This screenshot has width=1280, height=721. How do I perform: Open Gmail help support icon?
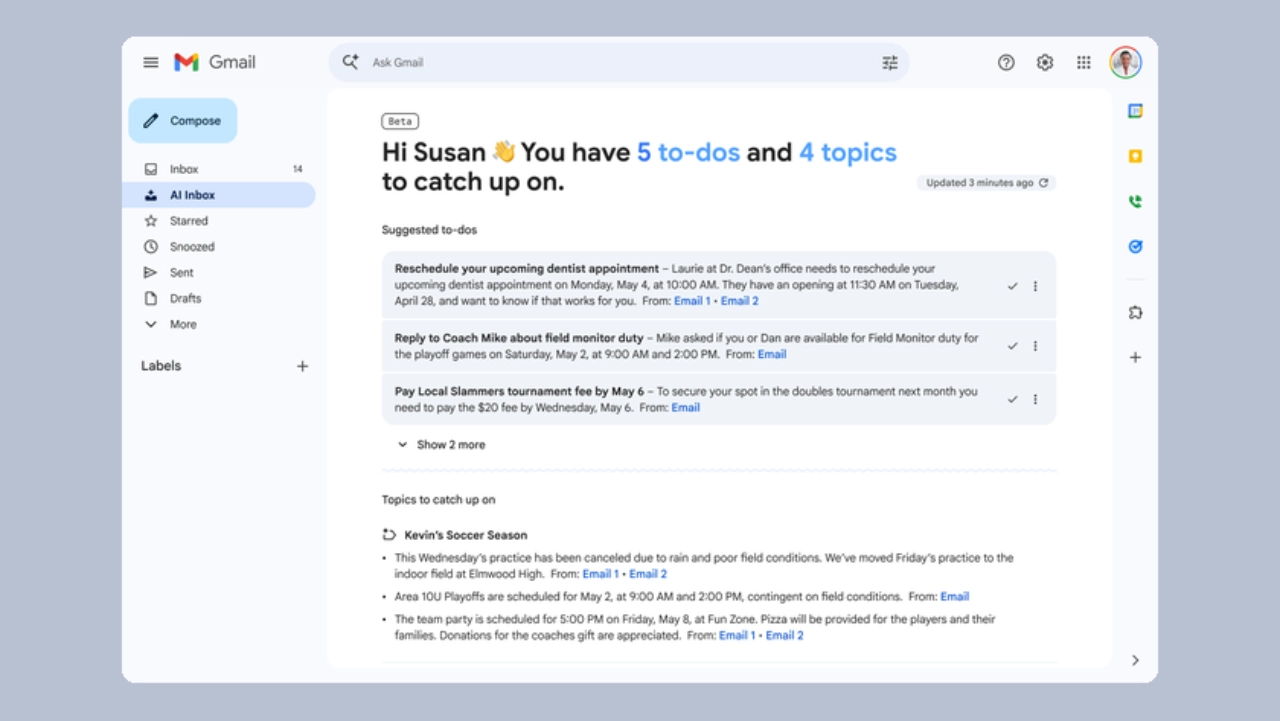1006,63
